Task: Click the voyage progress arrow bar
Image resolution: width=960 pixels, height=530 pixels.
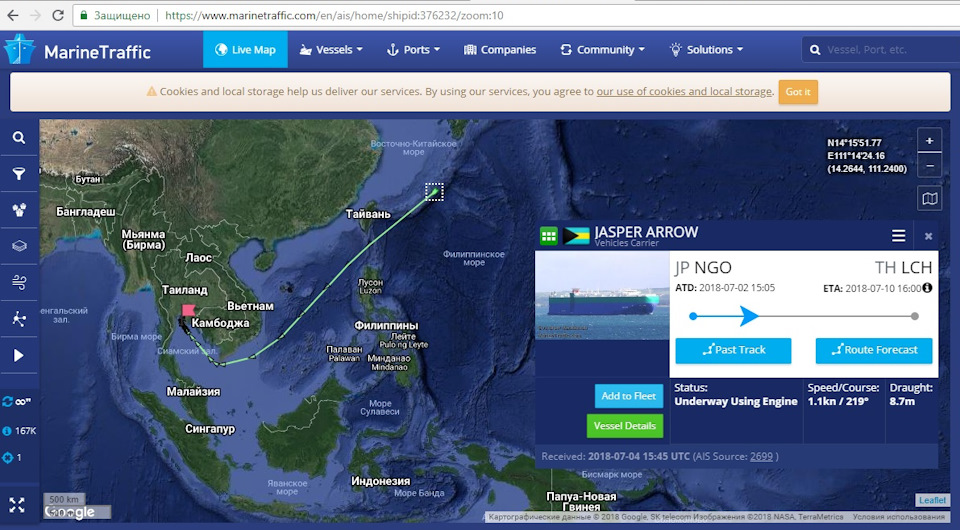Action: point(803,316)
